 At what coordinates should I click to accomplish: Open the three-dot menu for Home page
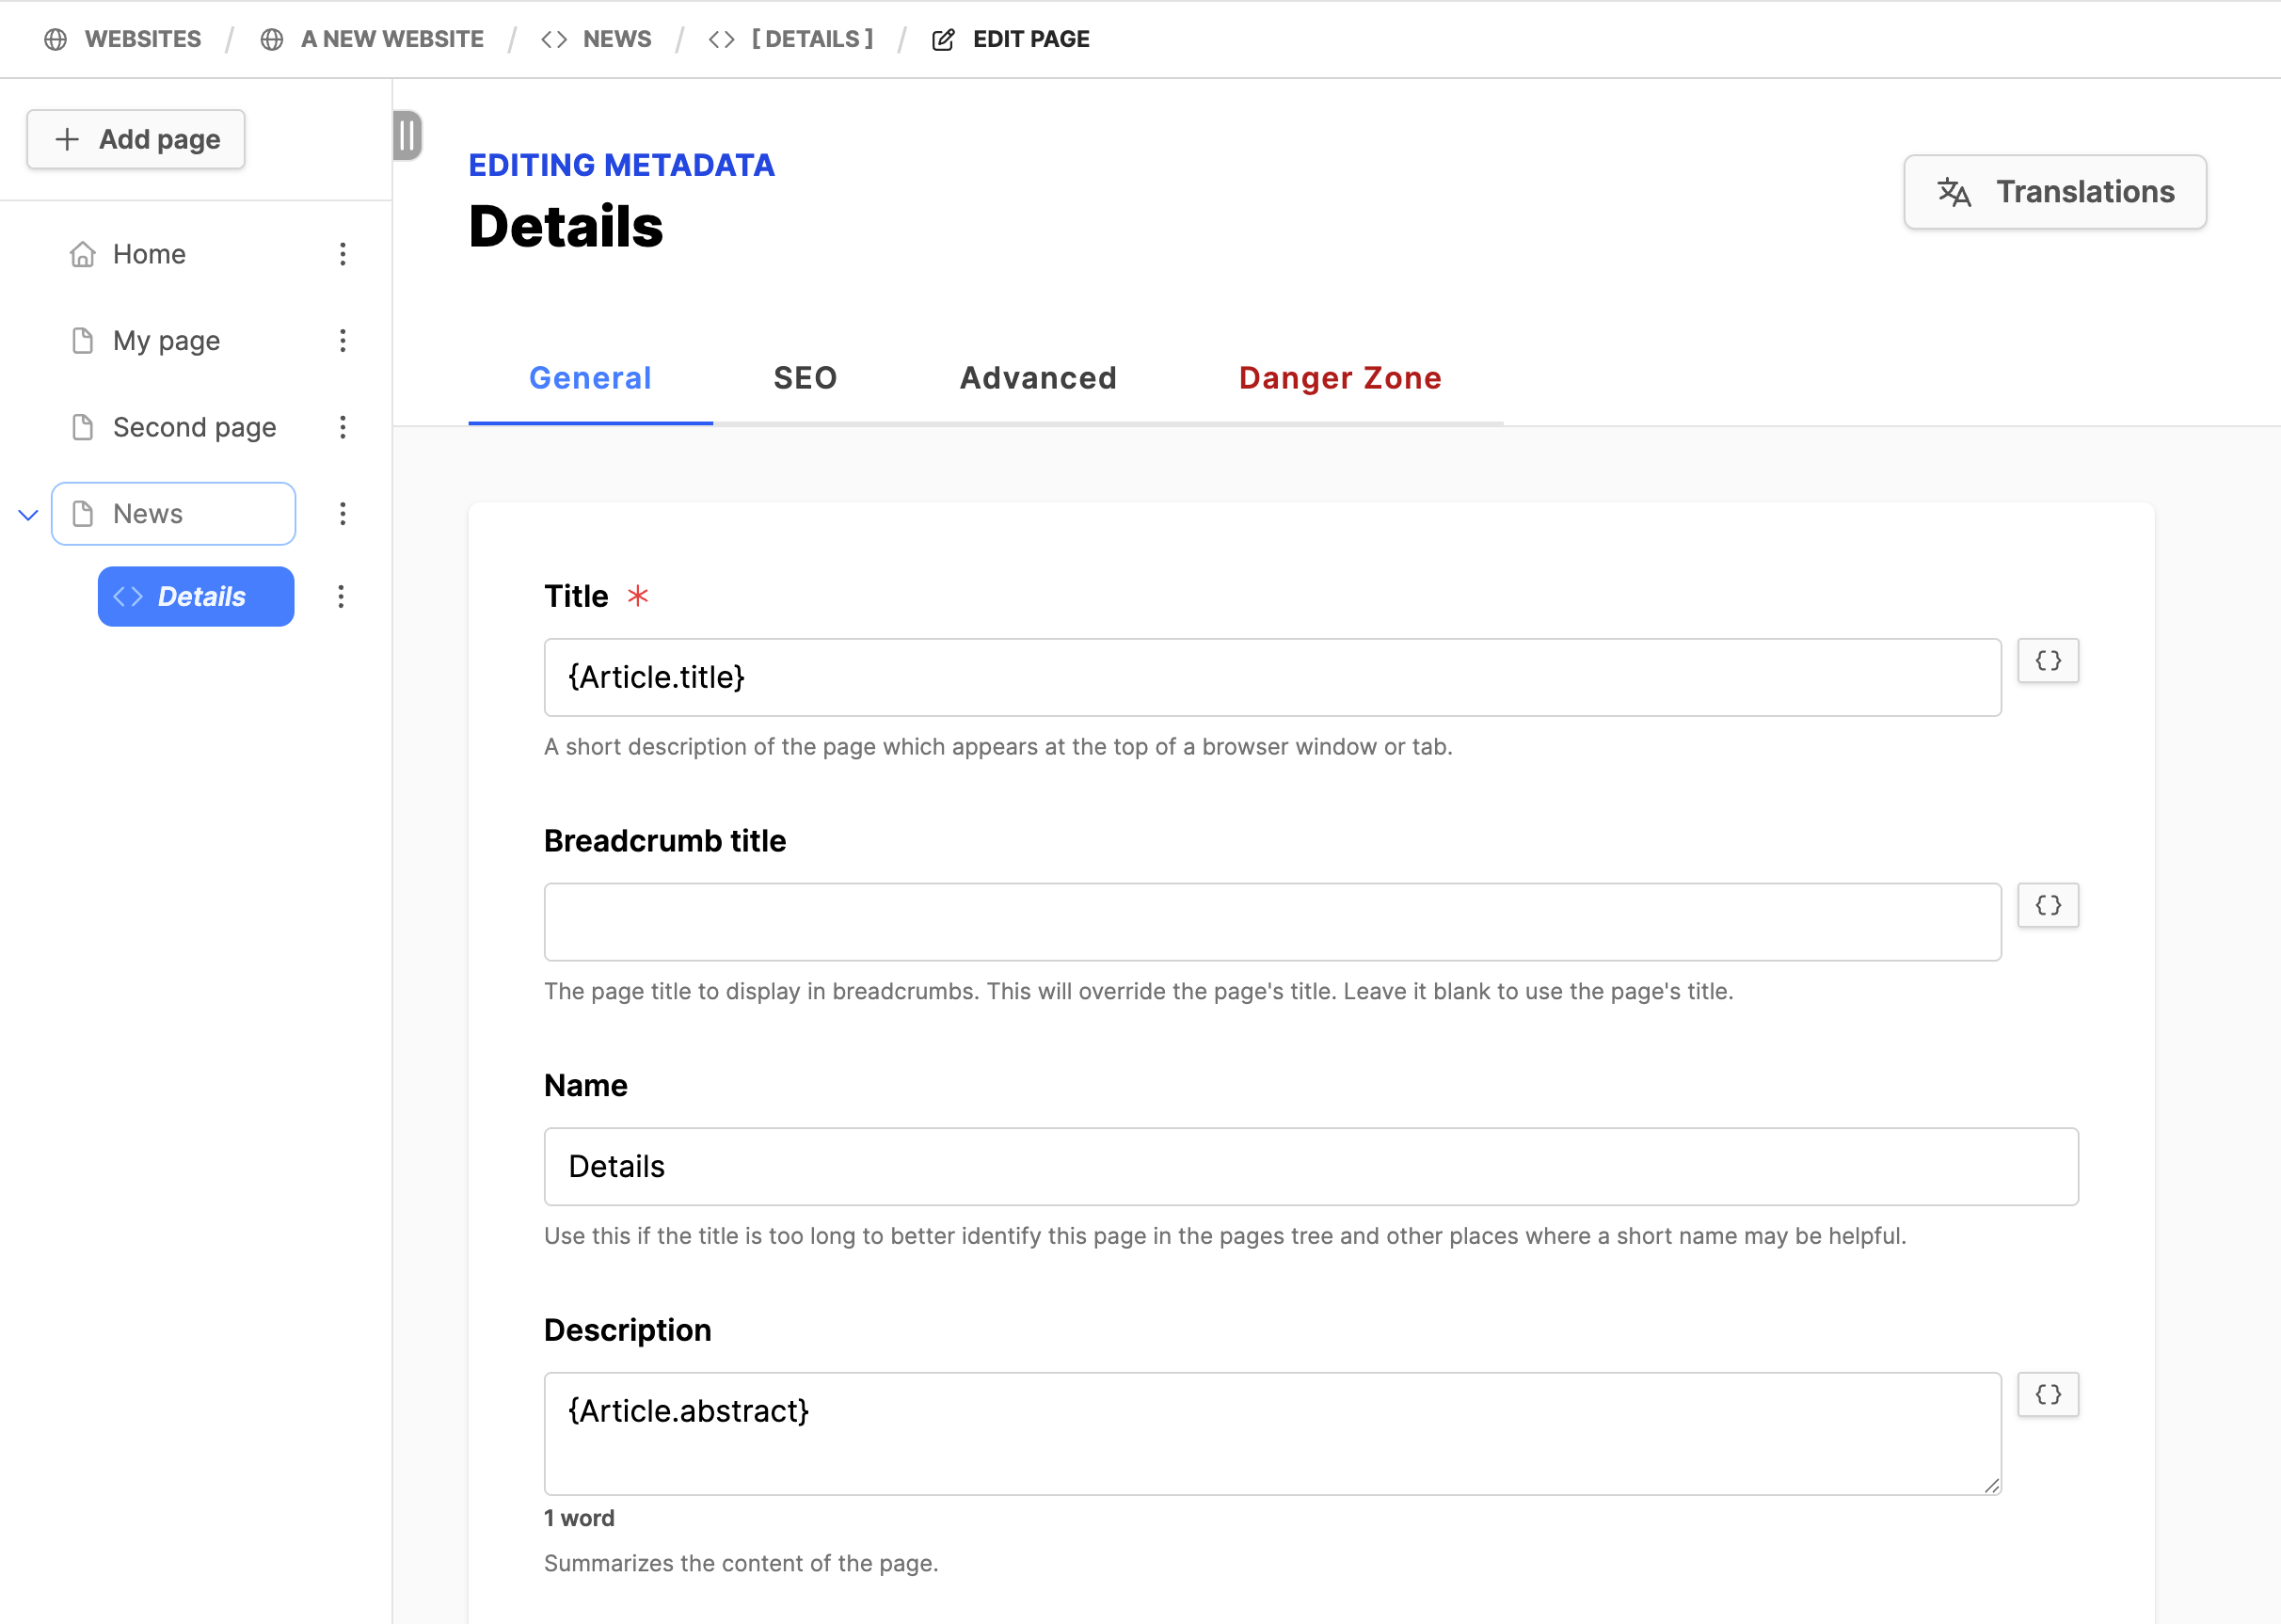342,254
